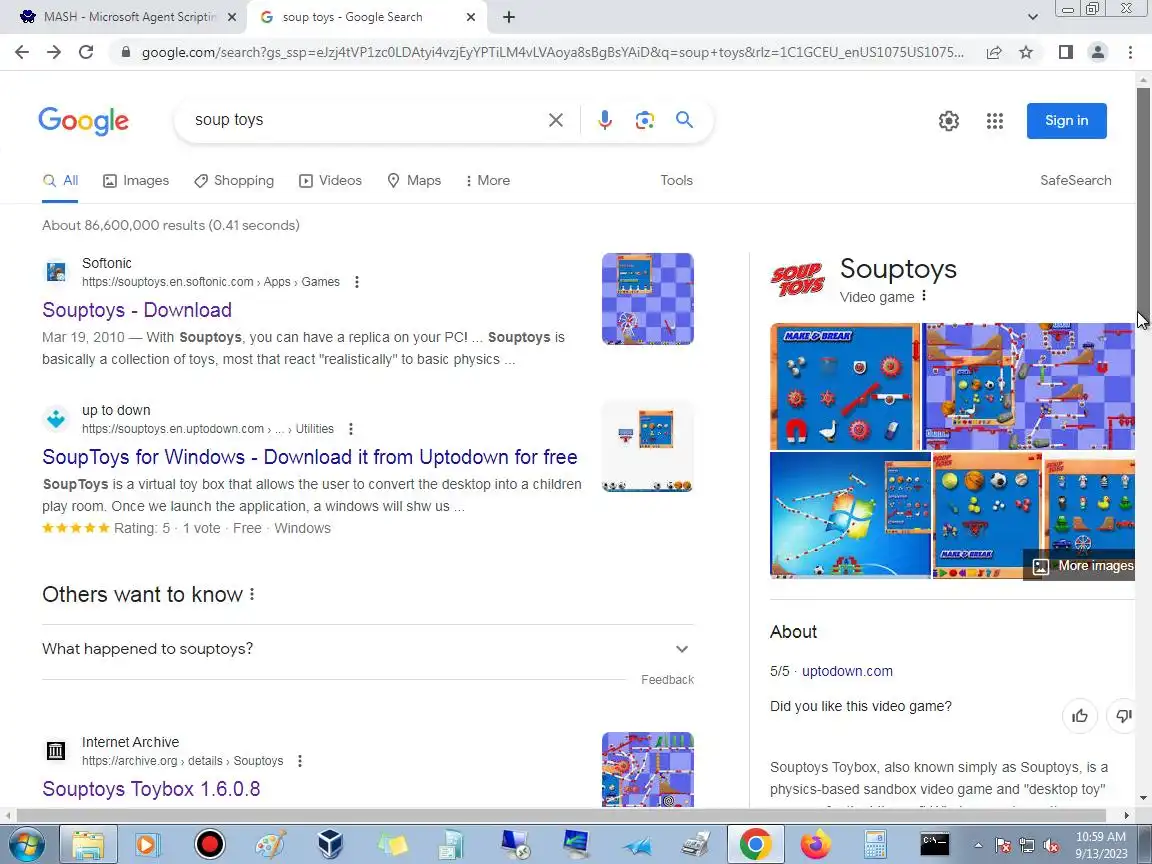Click the browser address bar URL

(552, 52)
